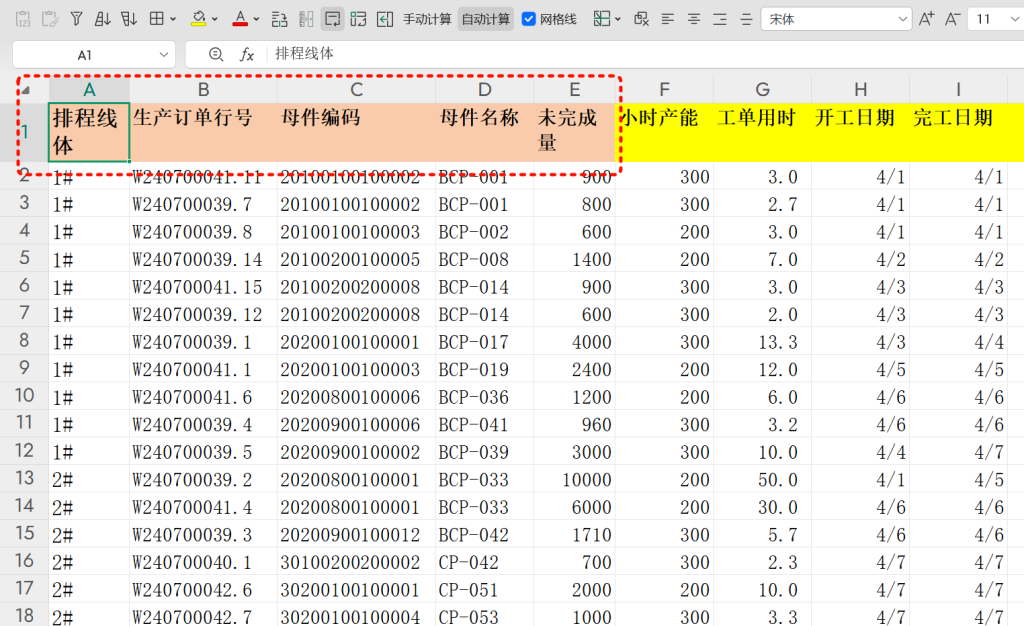This screenshot has width=1024, height=626.
Task: Decrease font size with A- icon
Action: [x=952, y=19]
